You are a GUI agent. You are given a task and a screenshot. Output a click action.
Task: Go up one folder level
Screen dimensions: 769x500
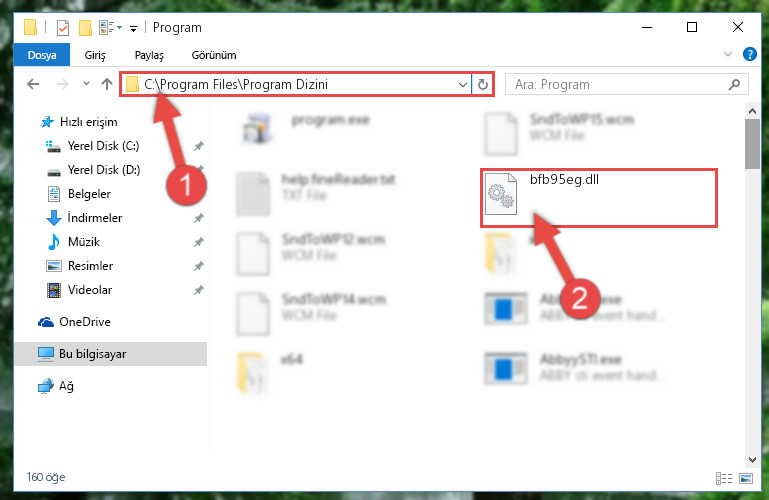click(x=106, y=84)
